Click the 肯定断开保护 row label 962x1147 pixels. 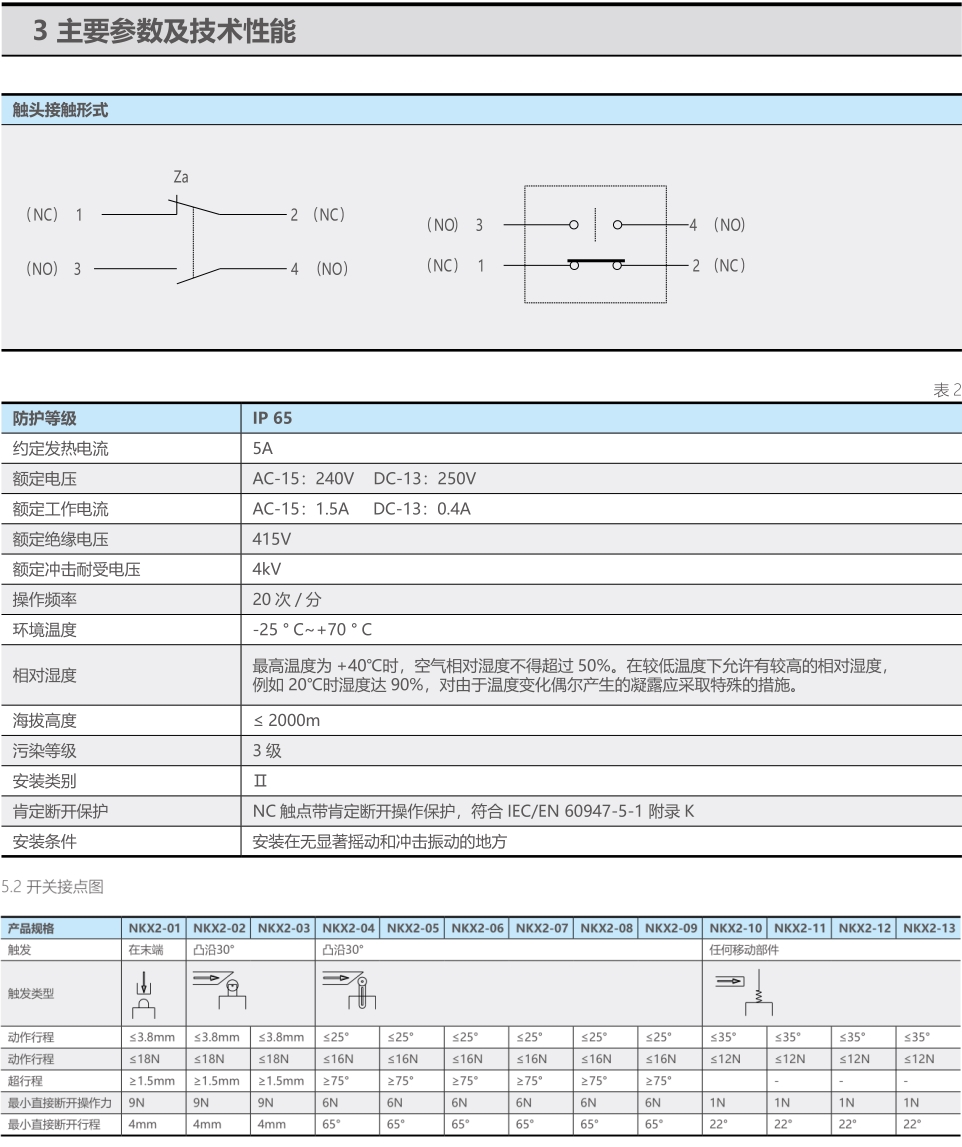pos(60,811)
